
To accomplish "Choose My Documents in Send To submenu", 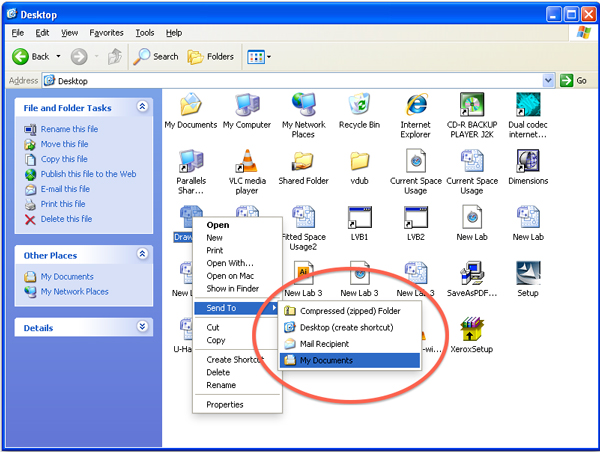I will [326, 360].
